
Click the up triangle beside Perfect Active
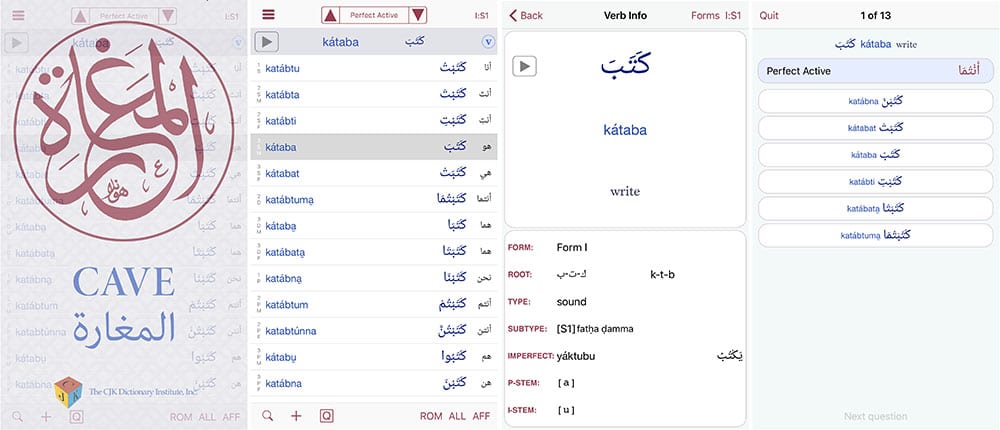330,15
